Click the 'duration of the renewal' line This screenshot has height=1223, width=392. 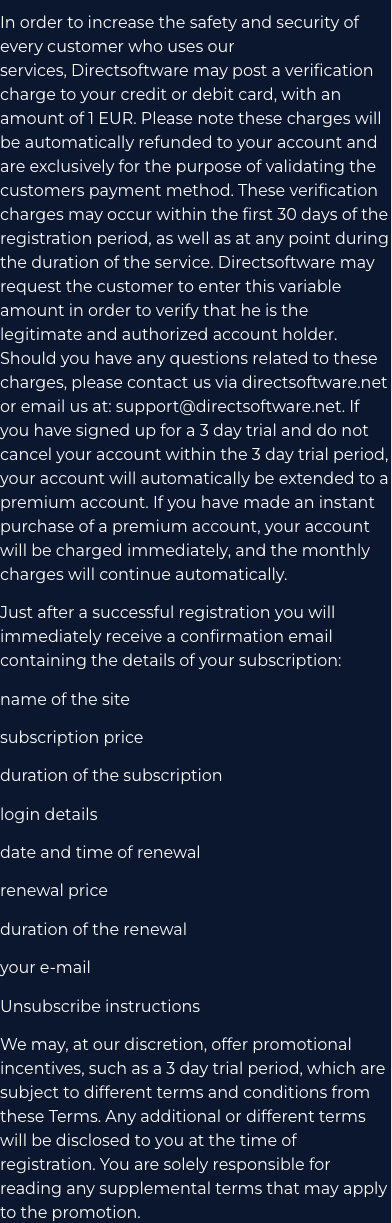(x=93, y=929)
